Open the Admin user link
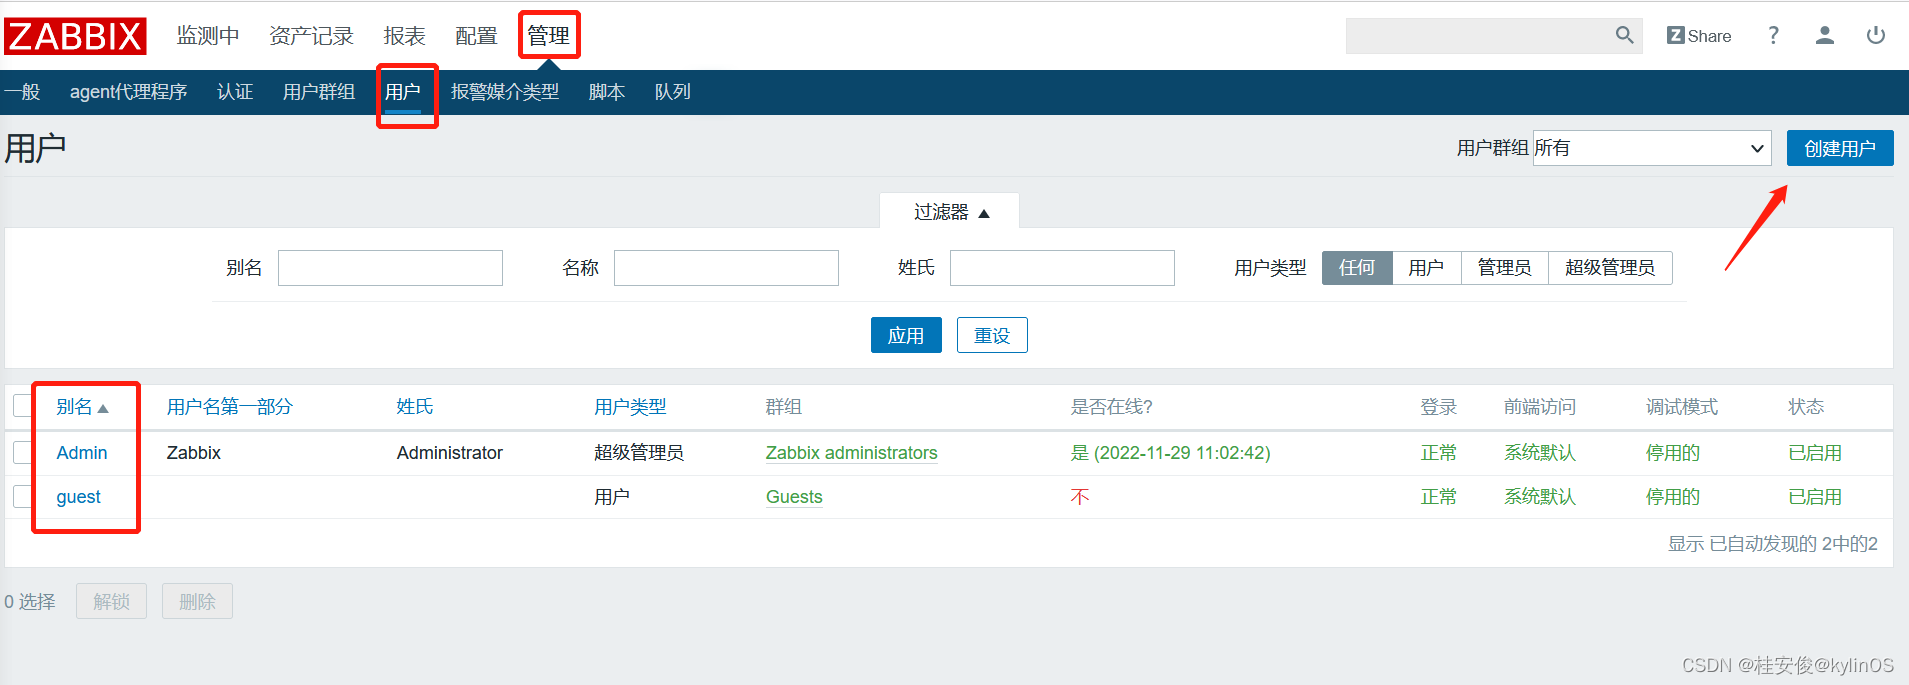 pyautogui.click(x=82, y=453)
